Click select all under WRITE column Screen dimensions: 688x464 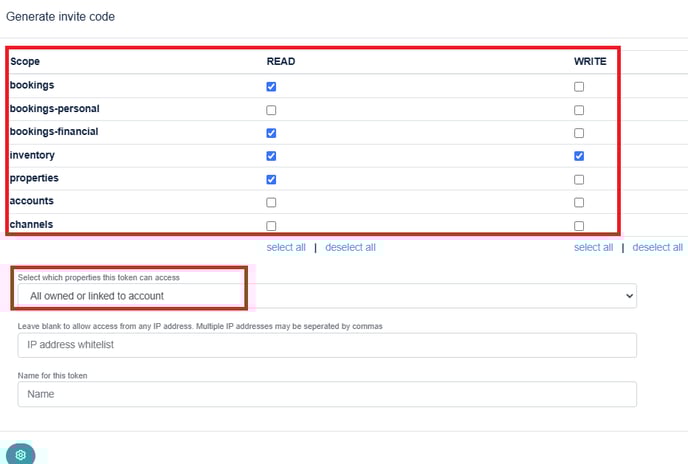click(x=593, y=247)
